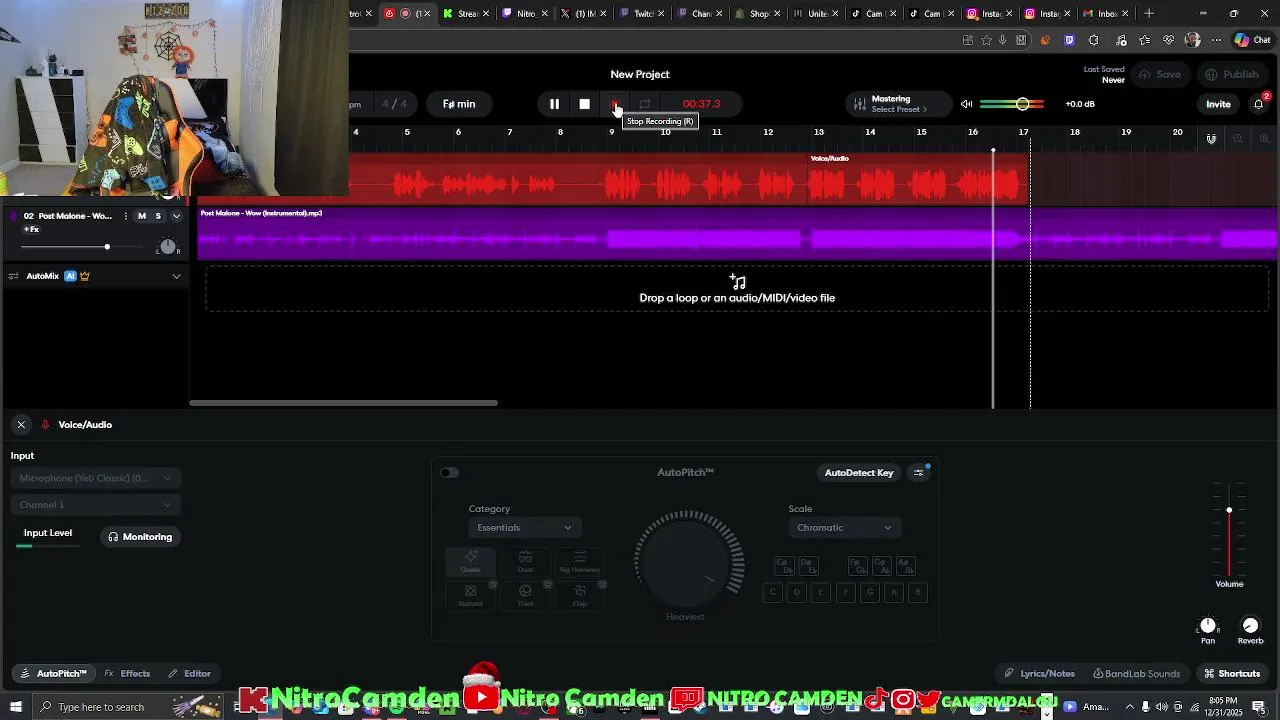Click the AutoMix AI badge
Viewport: 1280px width, 720px height.
70,276
